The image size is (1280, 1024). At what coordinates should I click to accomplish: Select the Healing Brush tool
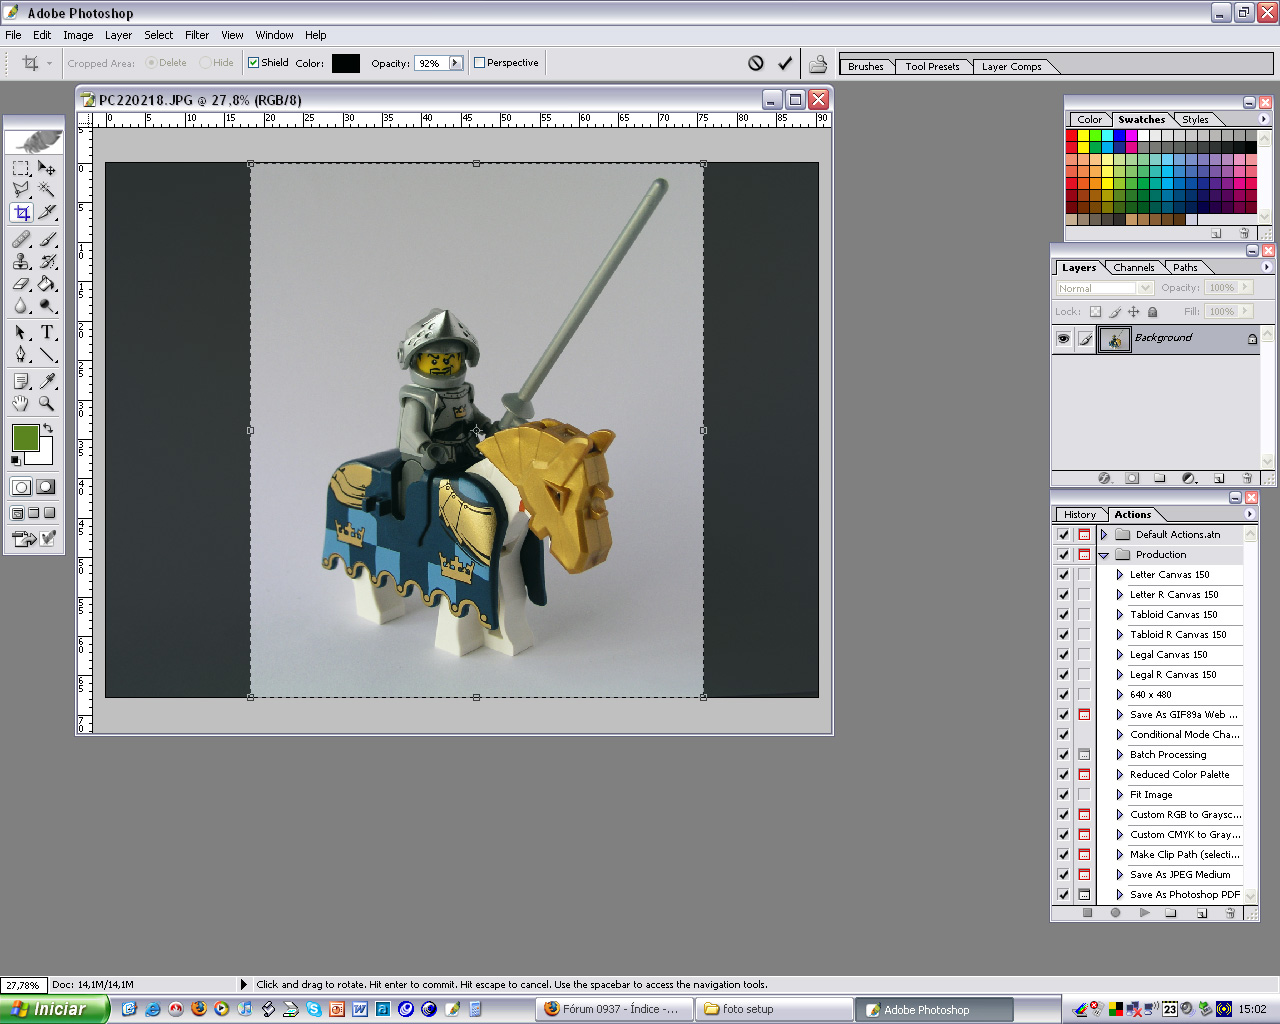[x=21, y=239]
